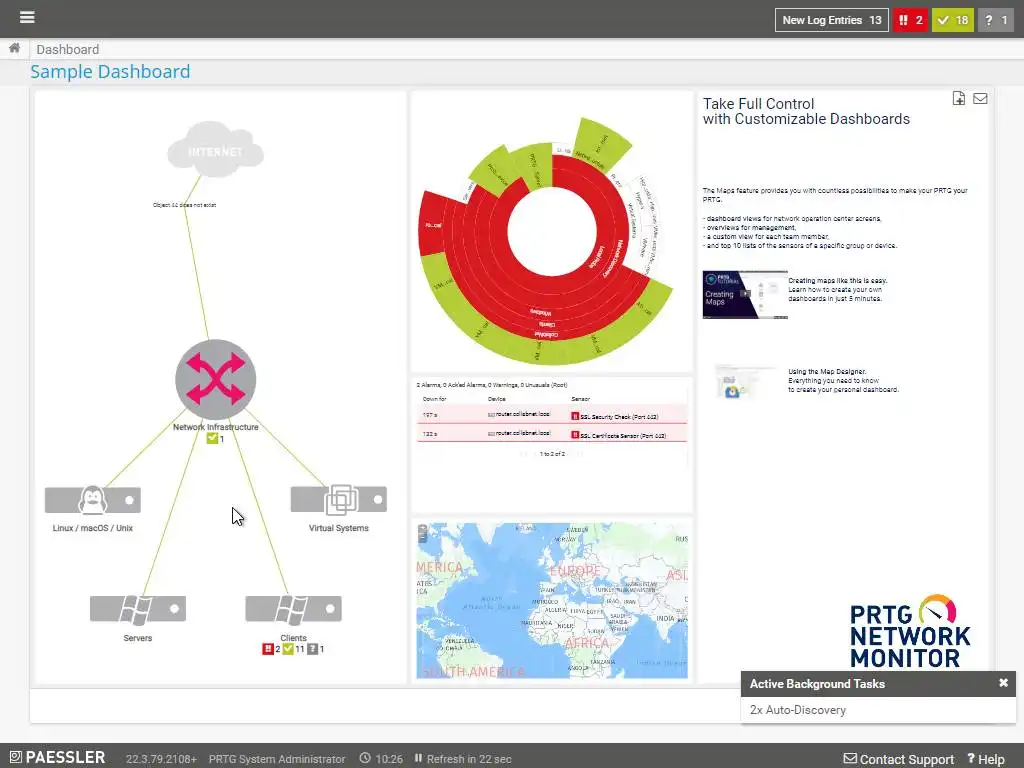
Task: Click red down count 2 under Clients
Action: click(x=271, y=649)
